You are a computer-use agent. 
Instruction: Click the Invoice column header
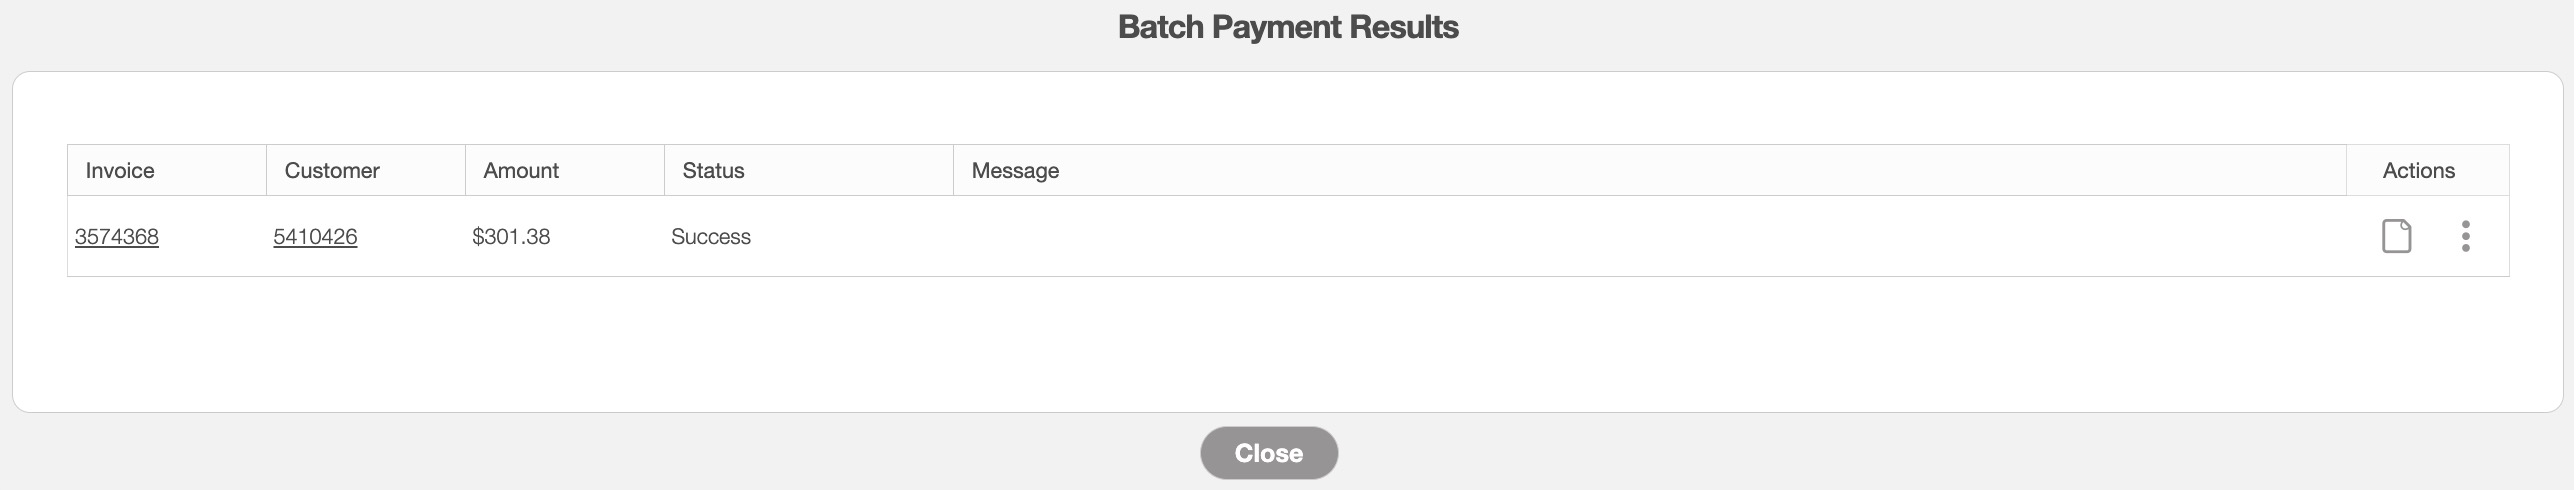coord(120,171)
